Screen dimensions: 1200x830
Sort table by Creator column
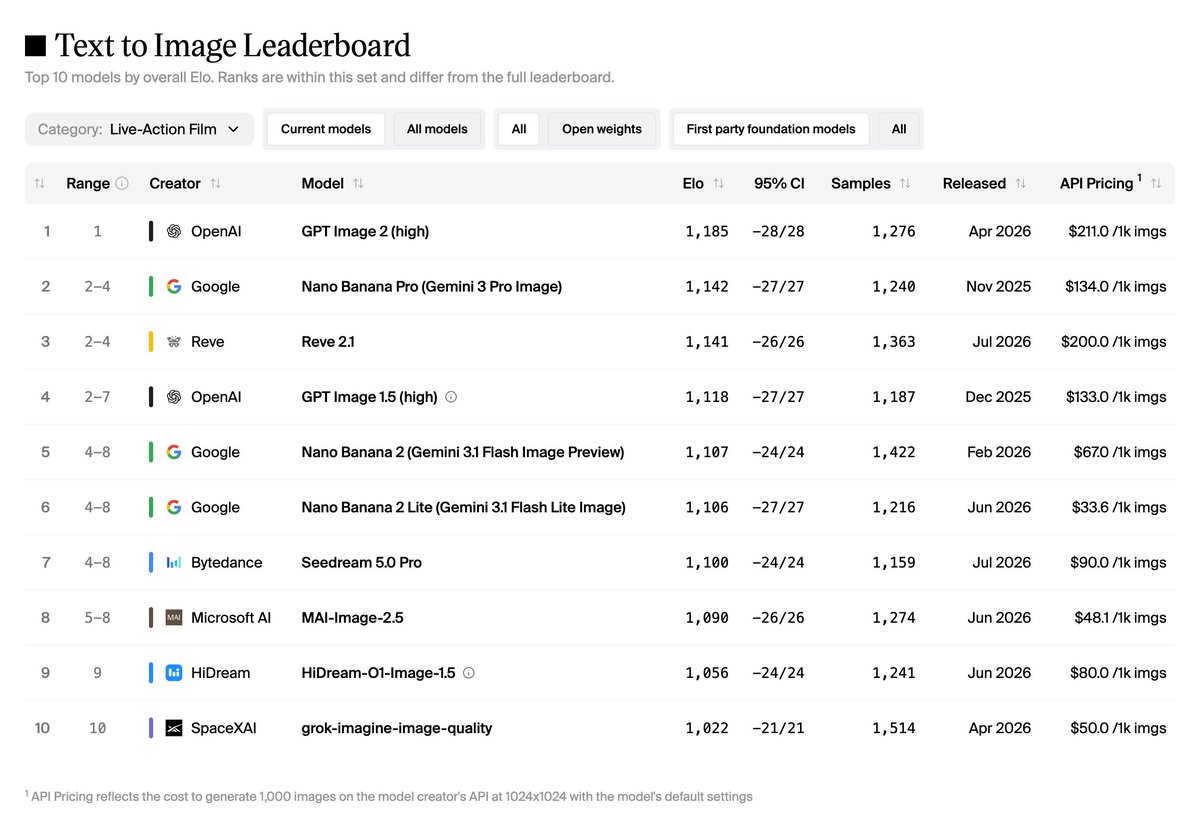[x=216, y=184]
